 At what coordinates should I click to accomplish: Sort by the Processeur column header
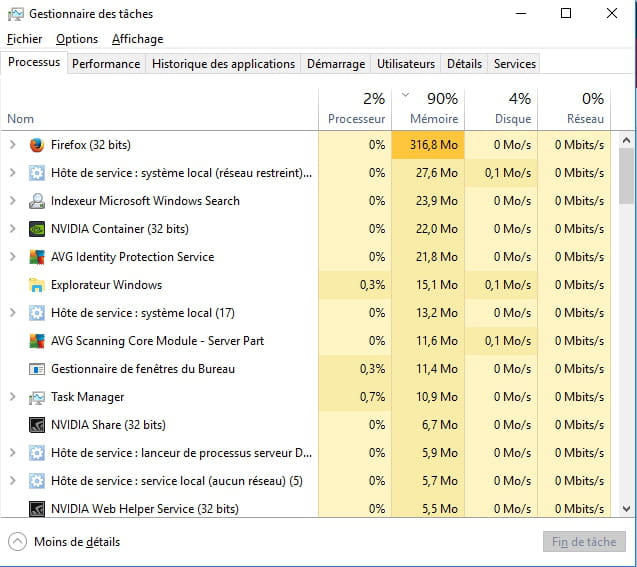(x=355, y=110)
